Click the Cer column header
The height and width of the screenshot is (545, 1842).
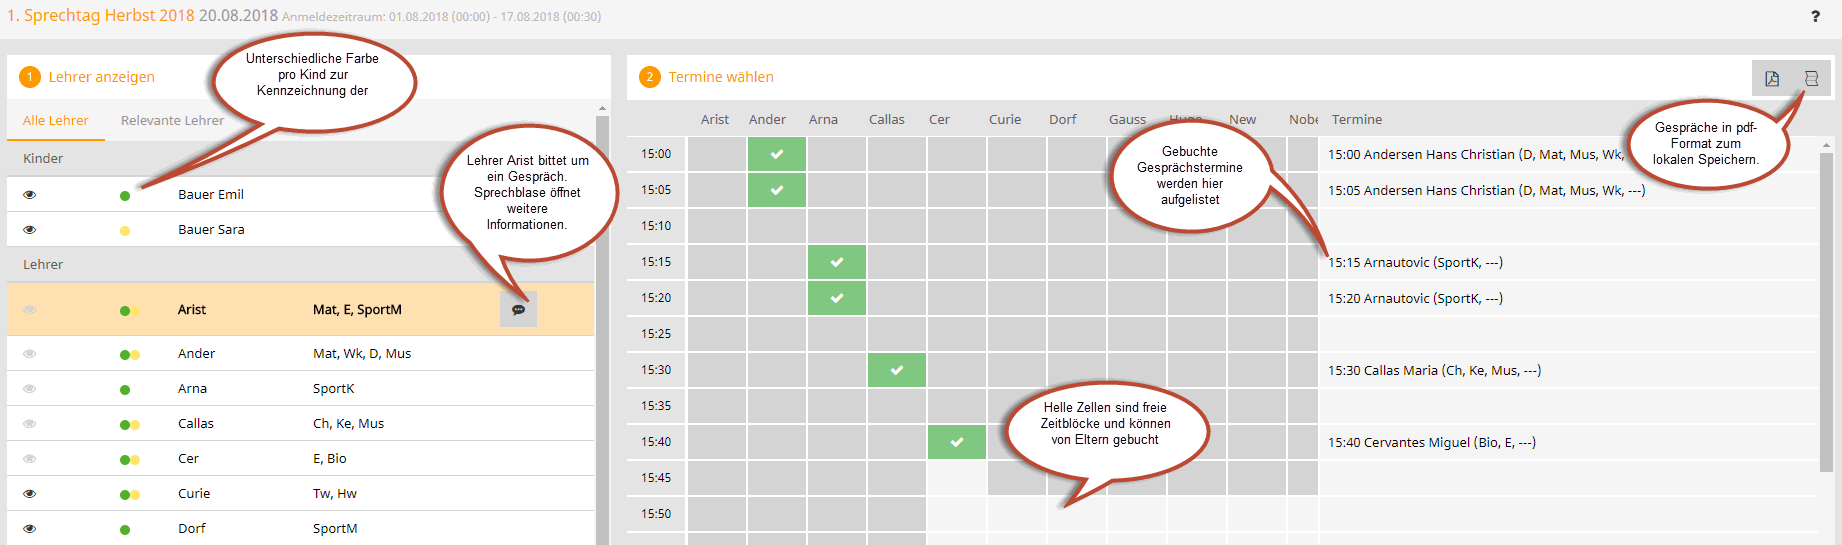click(x=939, y=119)
